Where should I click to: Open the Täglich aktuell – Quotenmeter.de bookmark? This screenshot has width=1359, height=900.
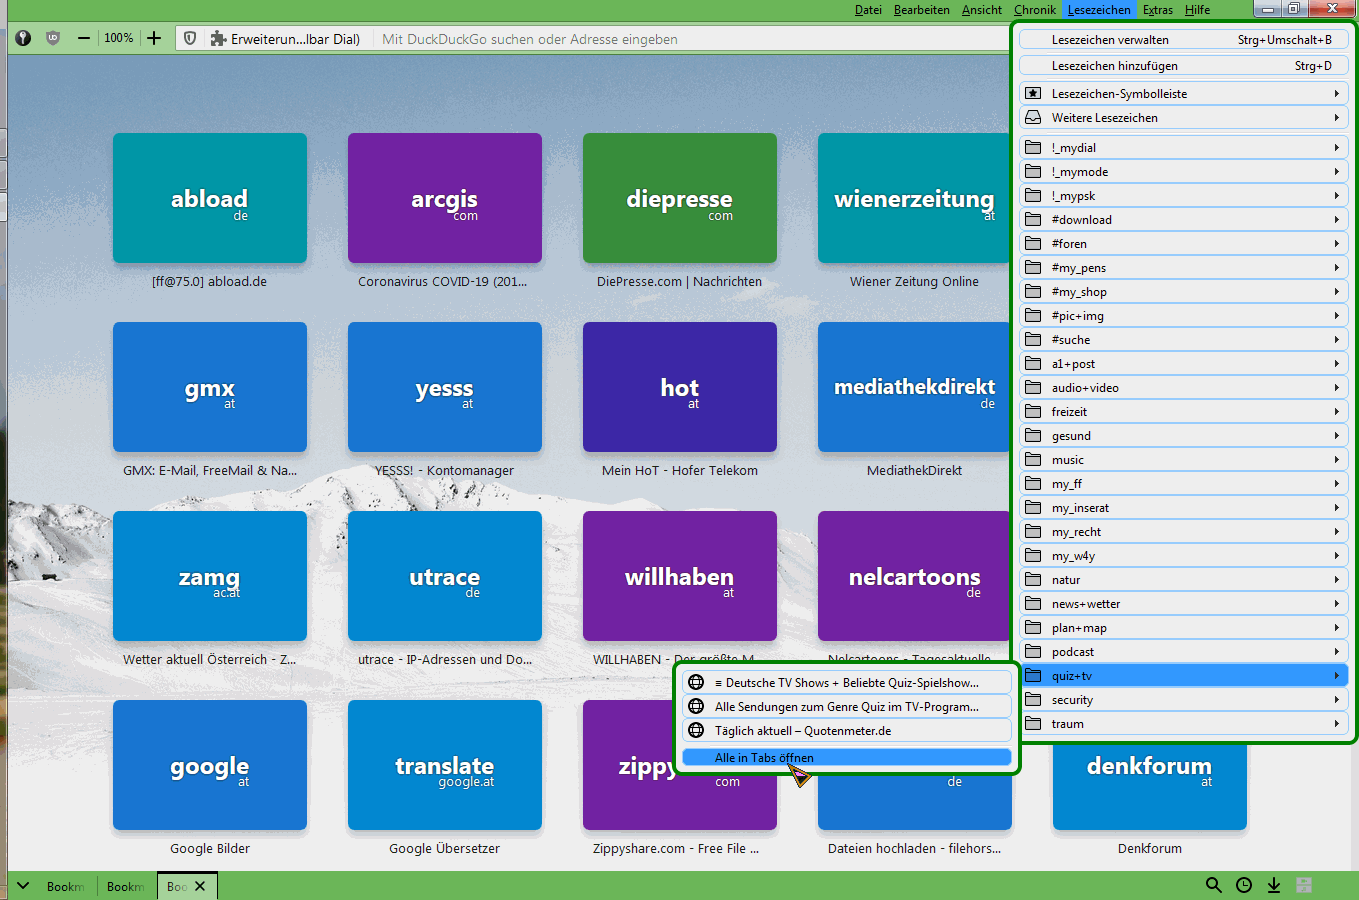pyautogui.click(x=846, y=731)
